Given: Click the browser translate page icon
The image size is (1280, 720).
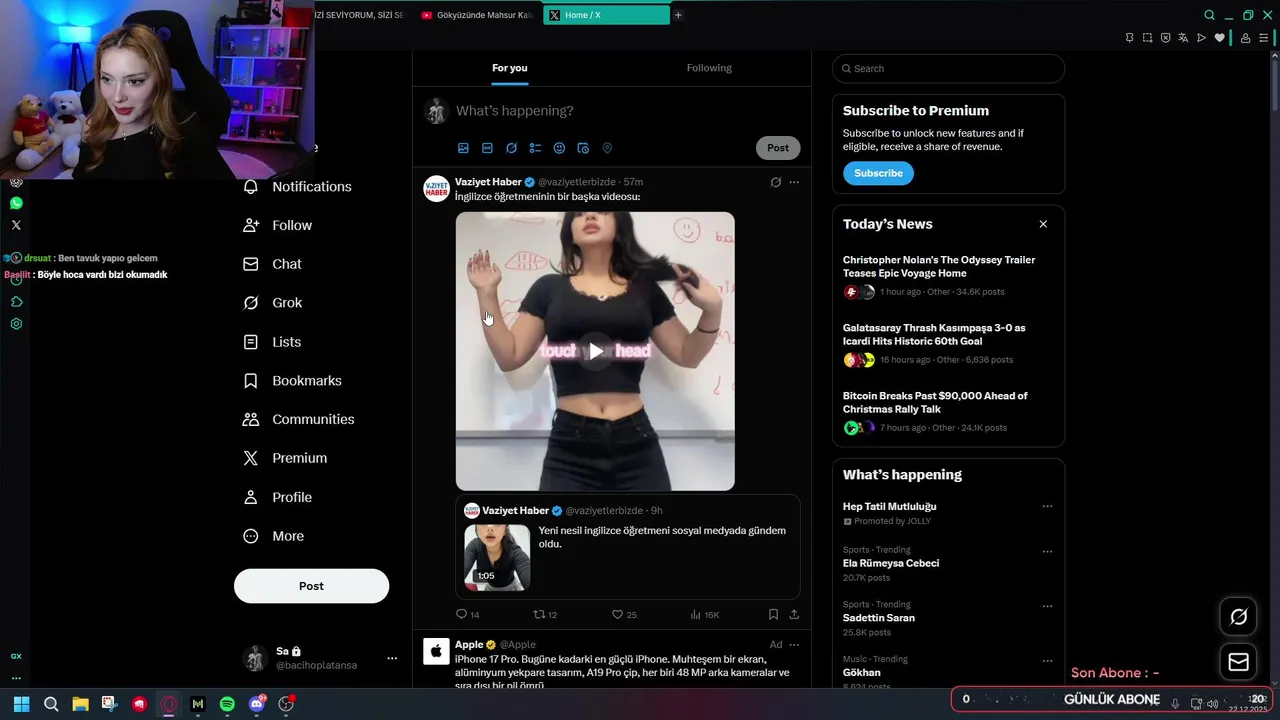Looking at the screenshot, I should pos(1183,38).
